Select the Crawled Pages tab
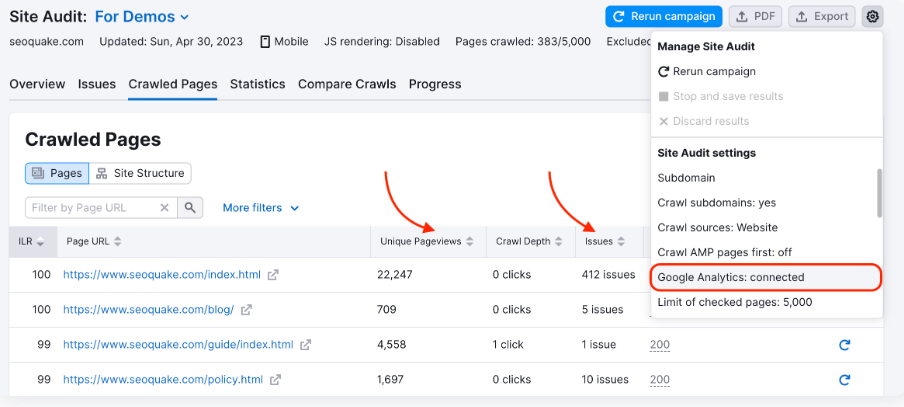 pyautogui.click(x=173, y=84)
